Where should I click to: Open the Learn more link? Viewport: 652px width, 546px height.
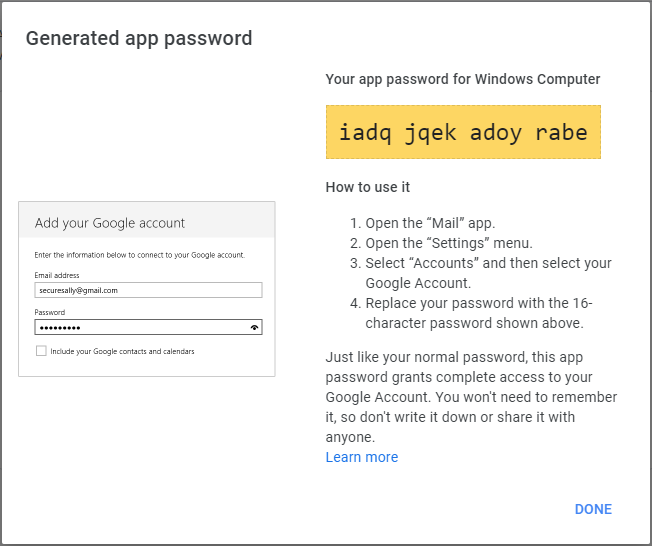362,457
